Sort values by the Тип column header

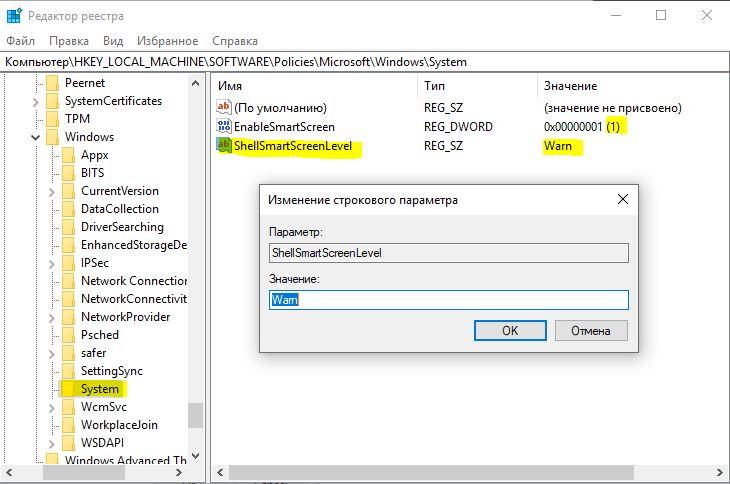434,86
